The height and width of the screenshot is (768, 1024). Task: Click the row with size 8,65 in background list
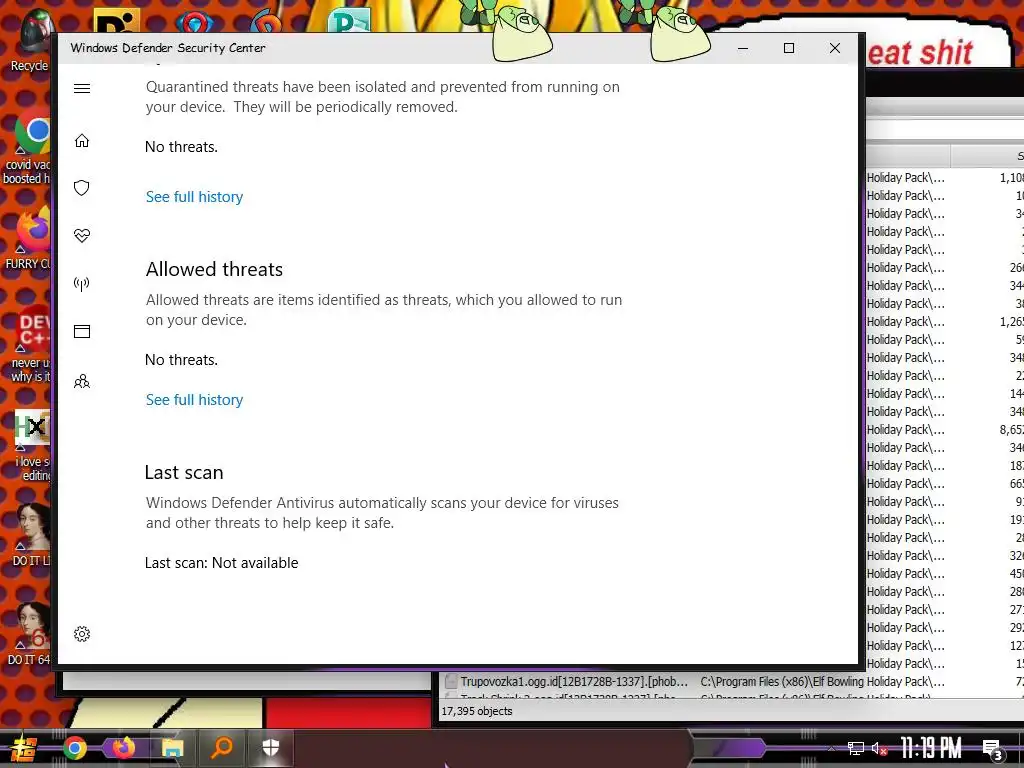pos(945,430)
